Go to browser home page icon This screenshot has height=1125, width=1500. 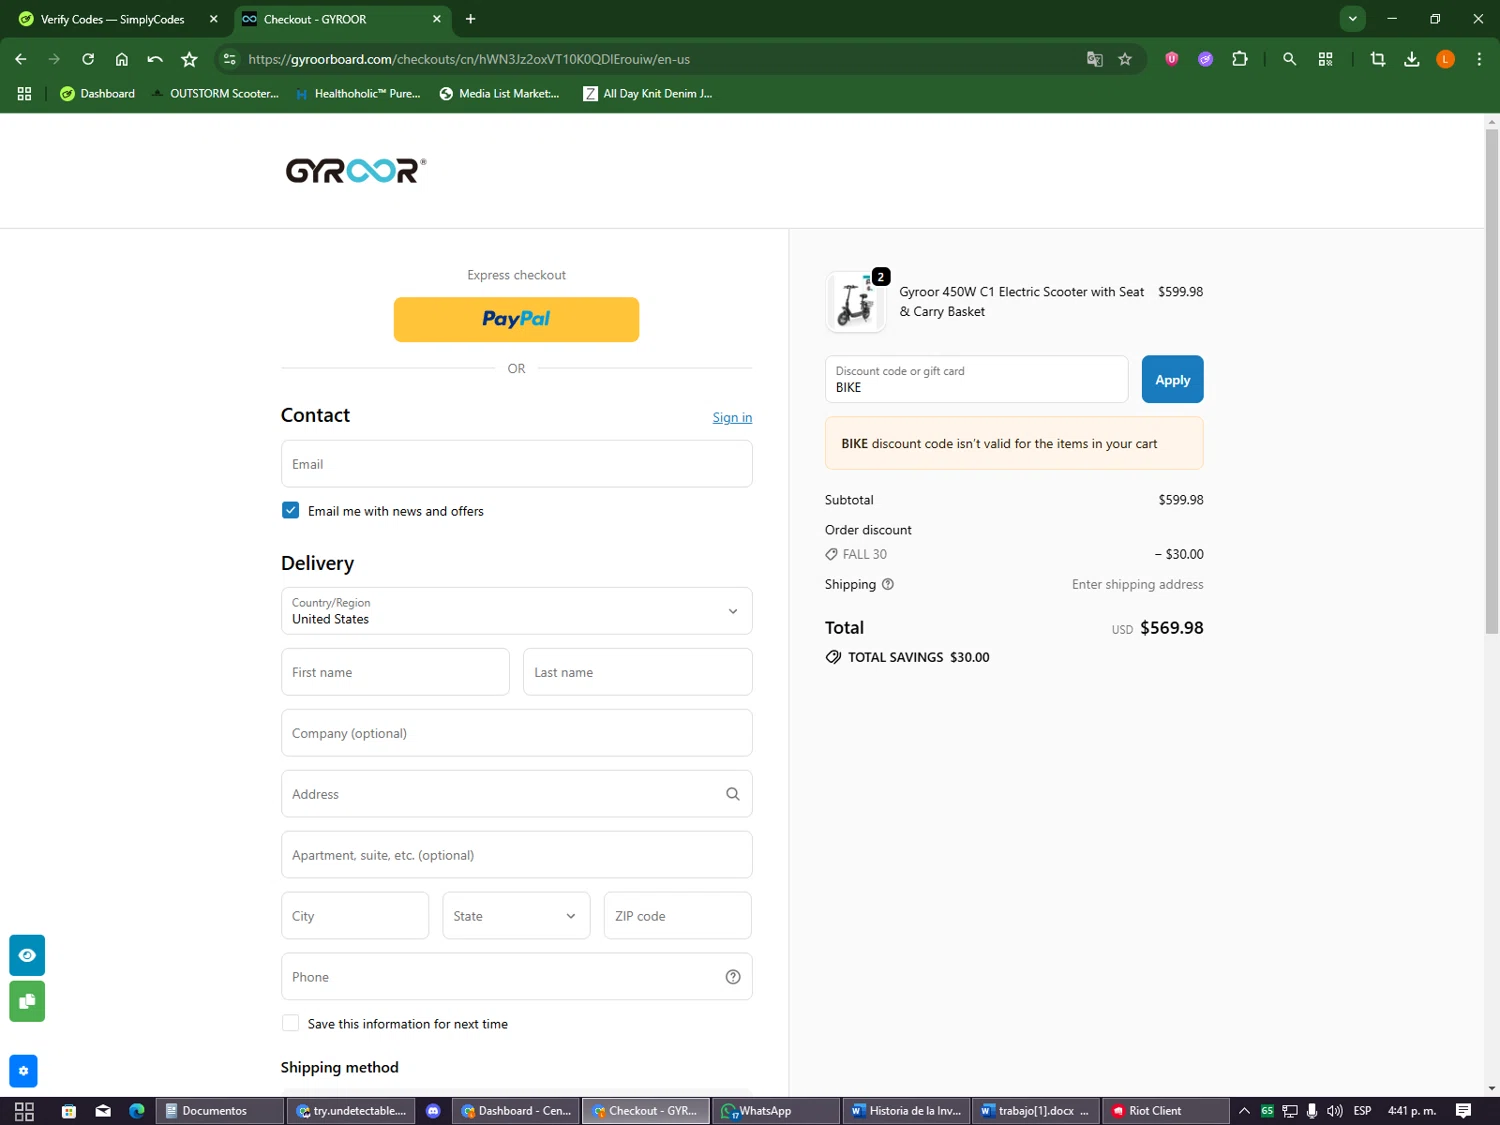122,59
